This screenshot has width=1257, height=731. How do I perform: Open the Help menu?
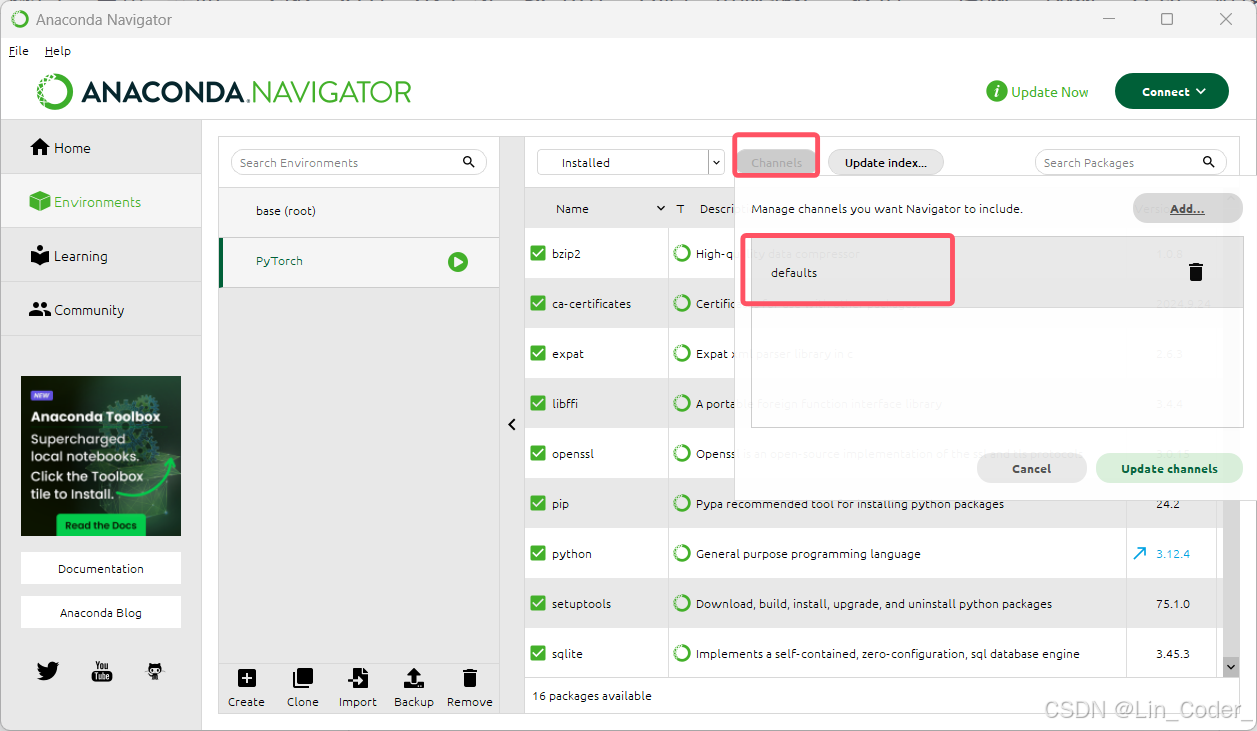pyautogui.click(x=58, y=51)
